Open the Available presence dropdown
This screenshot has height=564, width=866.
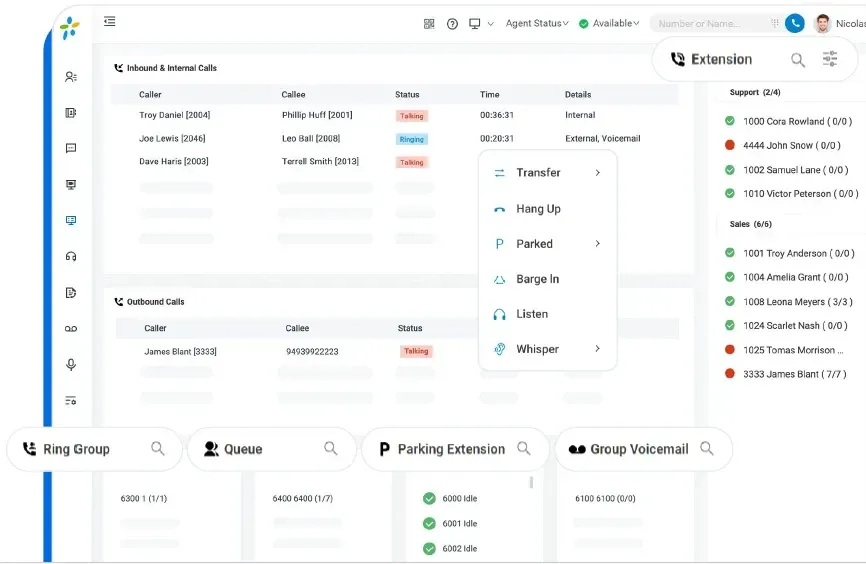point(609,23)
